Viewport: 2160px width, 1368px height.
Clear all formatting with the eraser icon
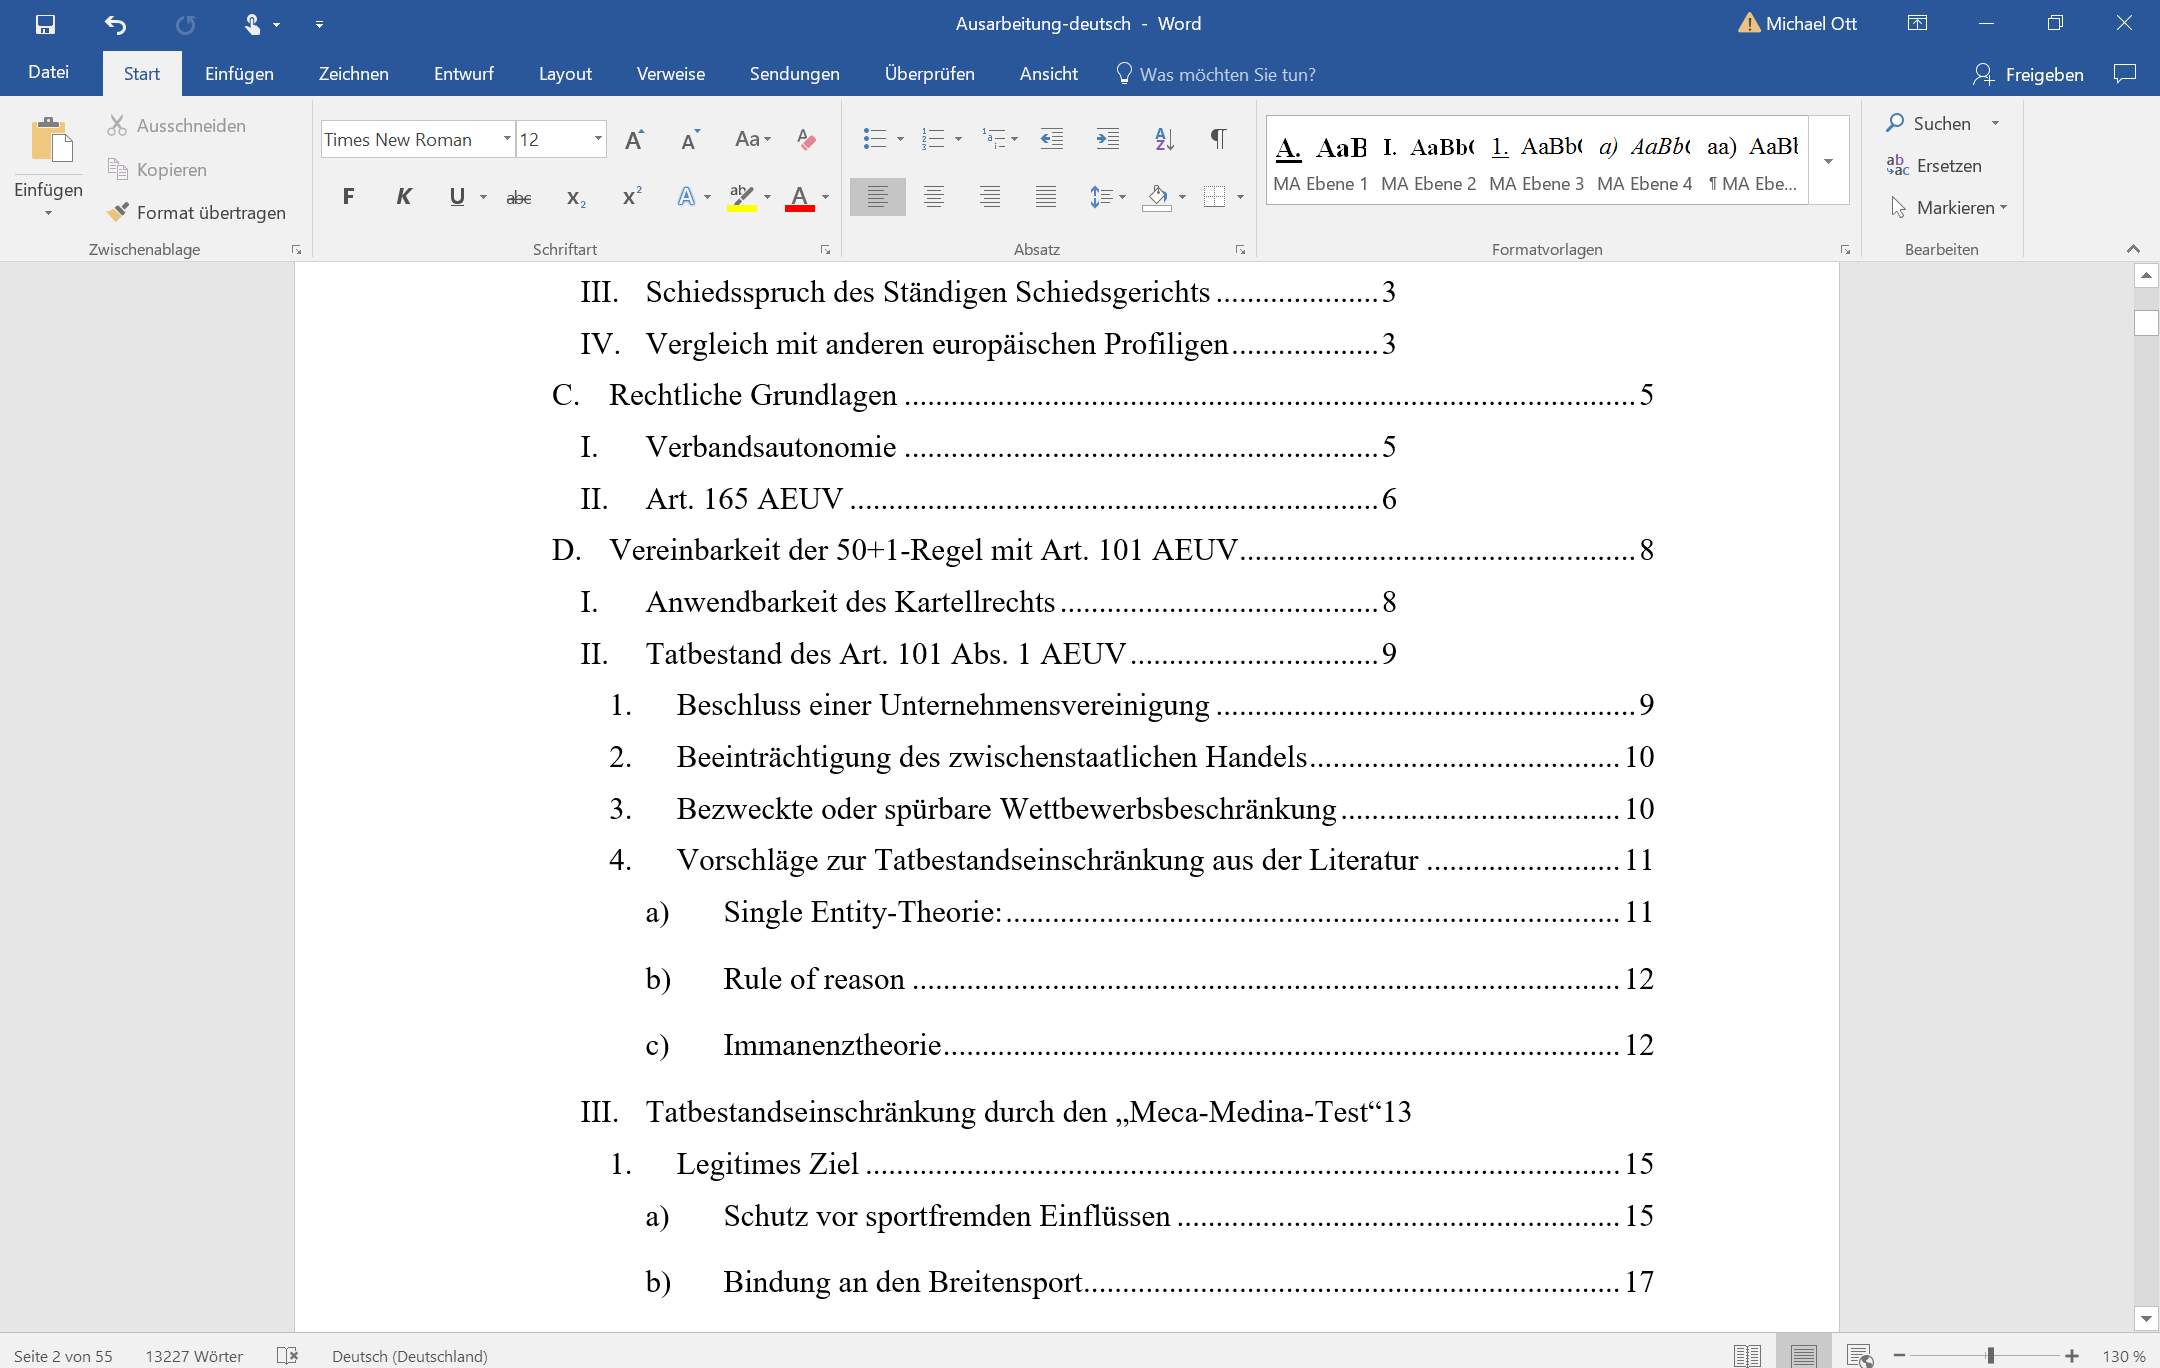(806, 139)
